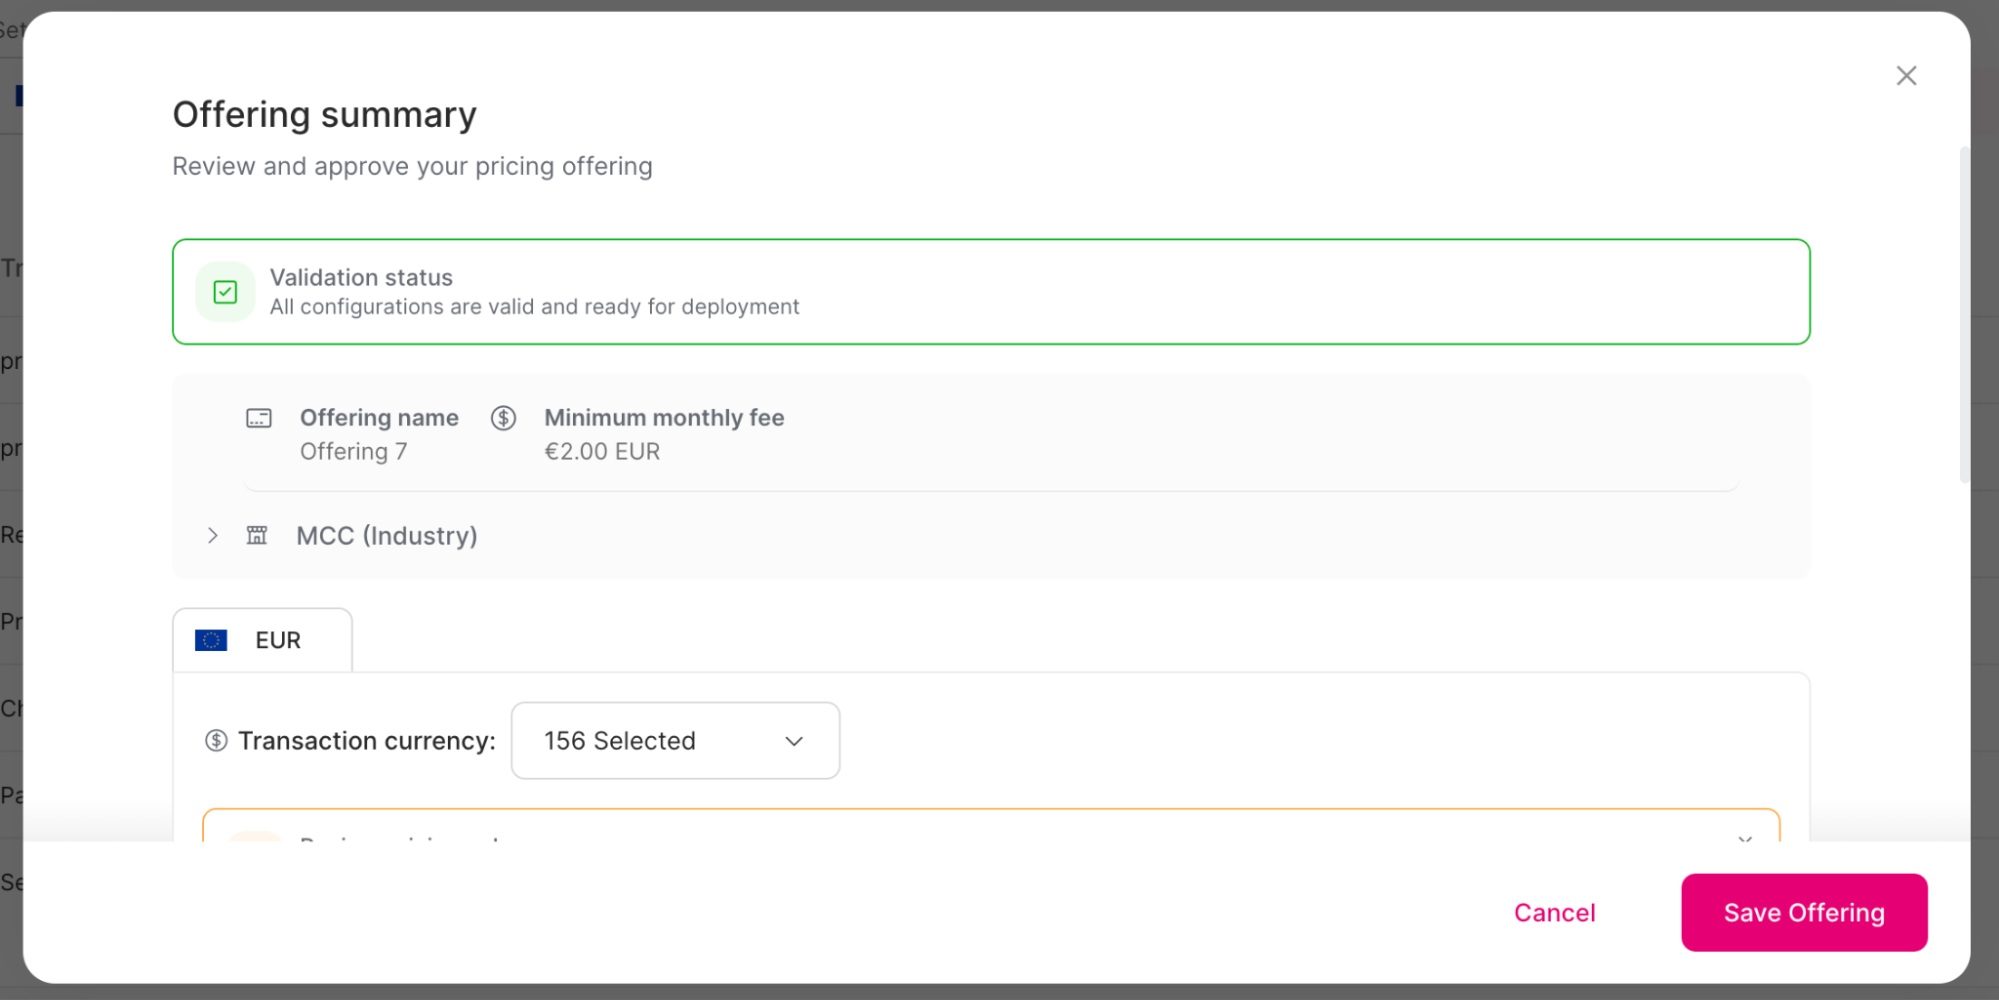Click the currency icon beside Transaction currency
The image size is (1999, 1001).
(x=216, y=740)
